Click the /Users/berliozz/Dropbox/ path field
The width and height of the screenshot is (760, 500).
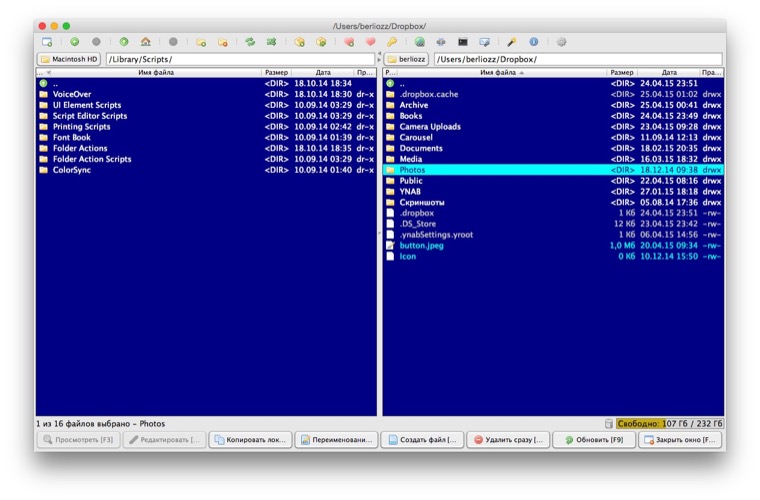[x=578, y=59]
